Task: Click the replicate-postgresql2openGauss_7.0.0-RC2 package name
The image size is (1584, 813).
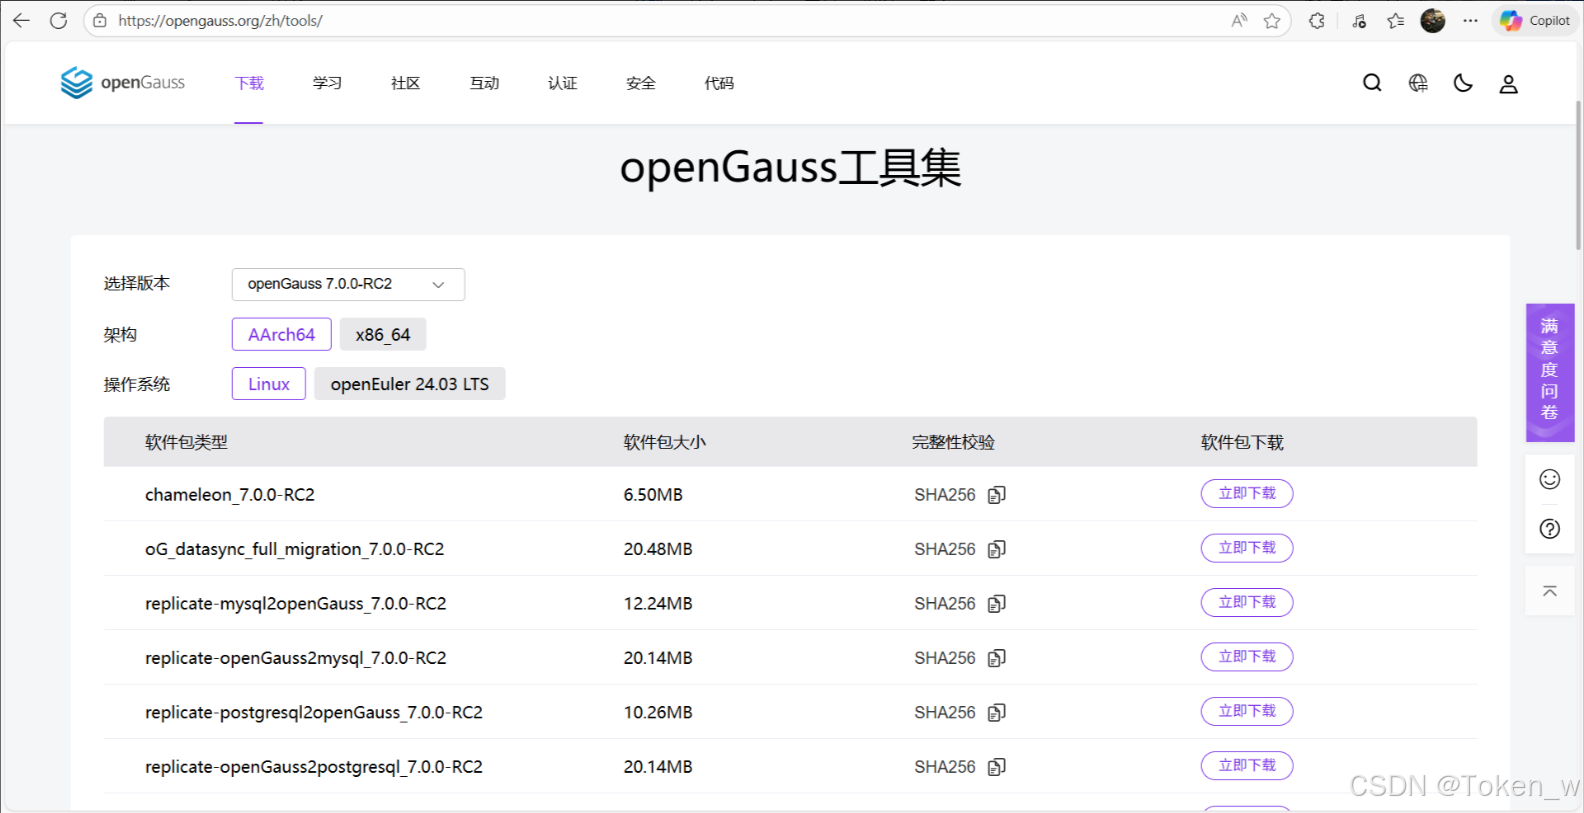Action: [314, 713]
